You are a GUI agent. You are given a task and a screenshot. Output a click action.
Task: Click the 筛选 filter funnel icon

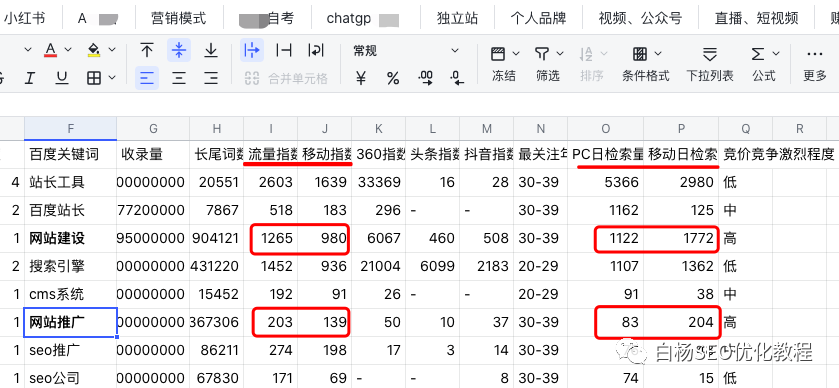tap(542, 54)
